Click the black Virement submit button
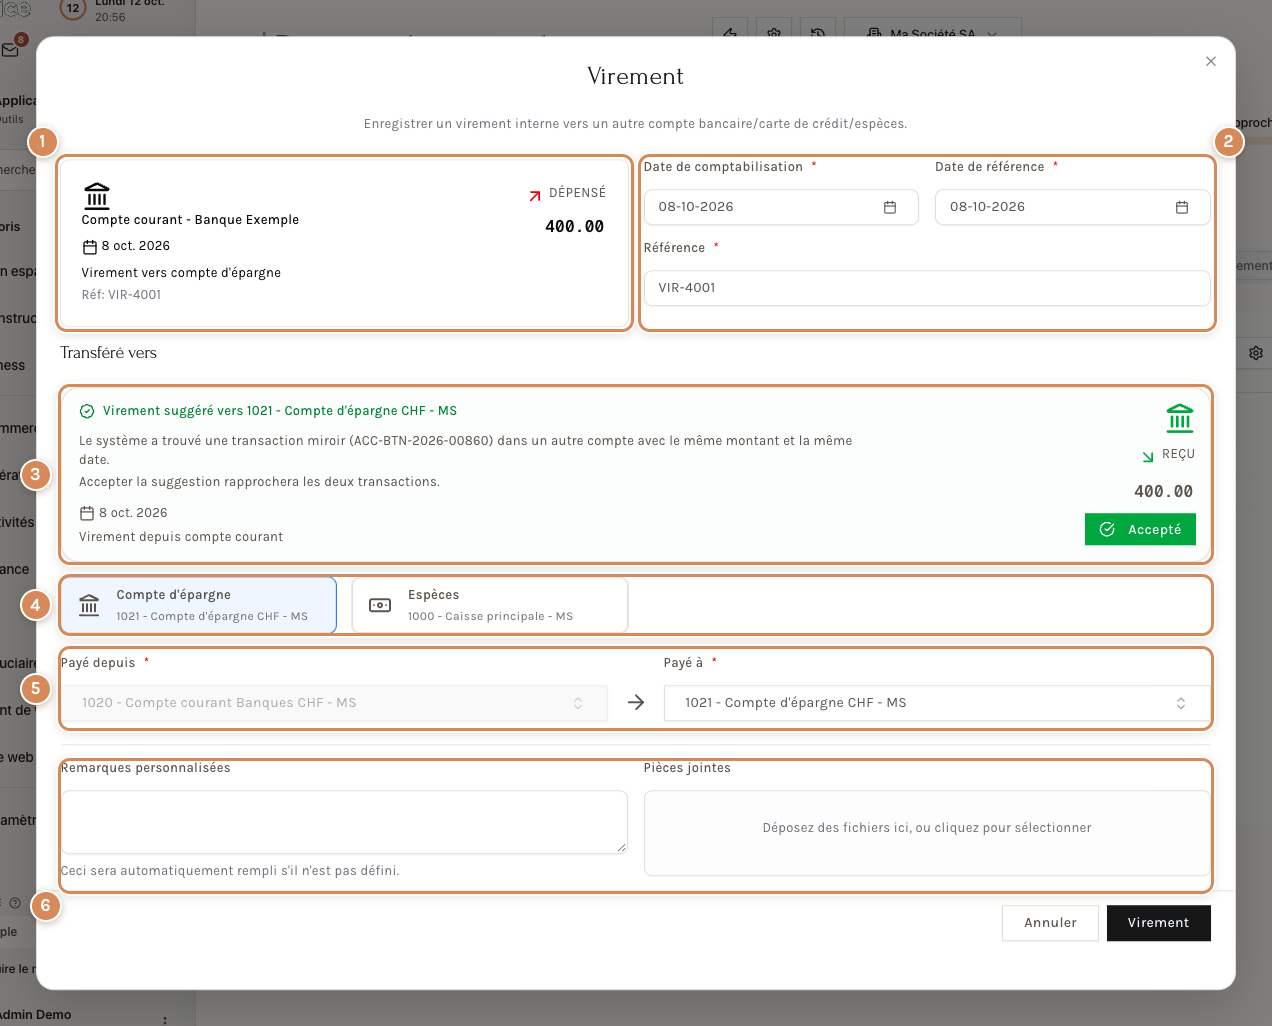This screenshot has height=1026, width=1272. point(1159,923)
